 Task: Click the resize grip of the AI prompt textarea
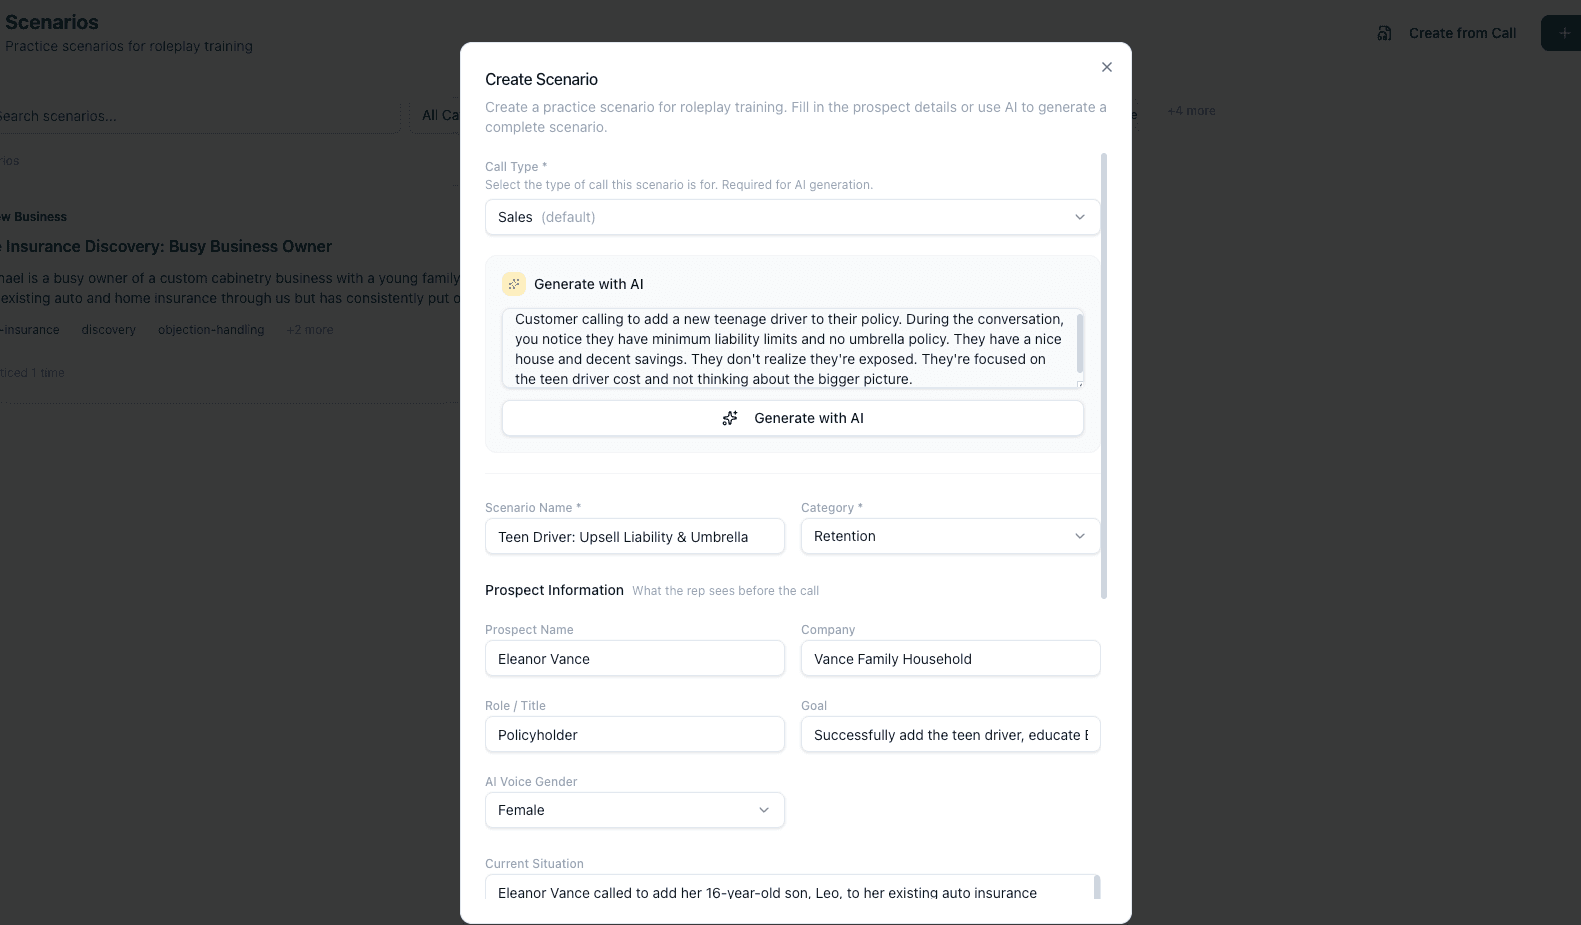click(1077, 383)
